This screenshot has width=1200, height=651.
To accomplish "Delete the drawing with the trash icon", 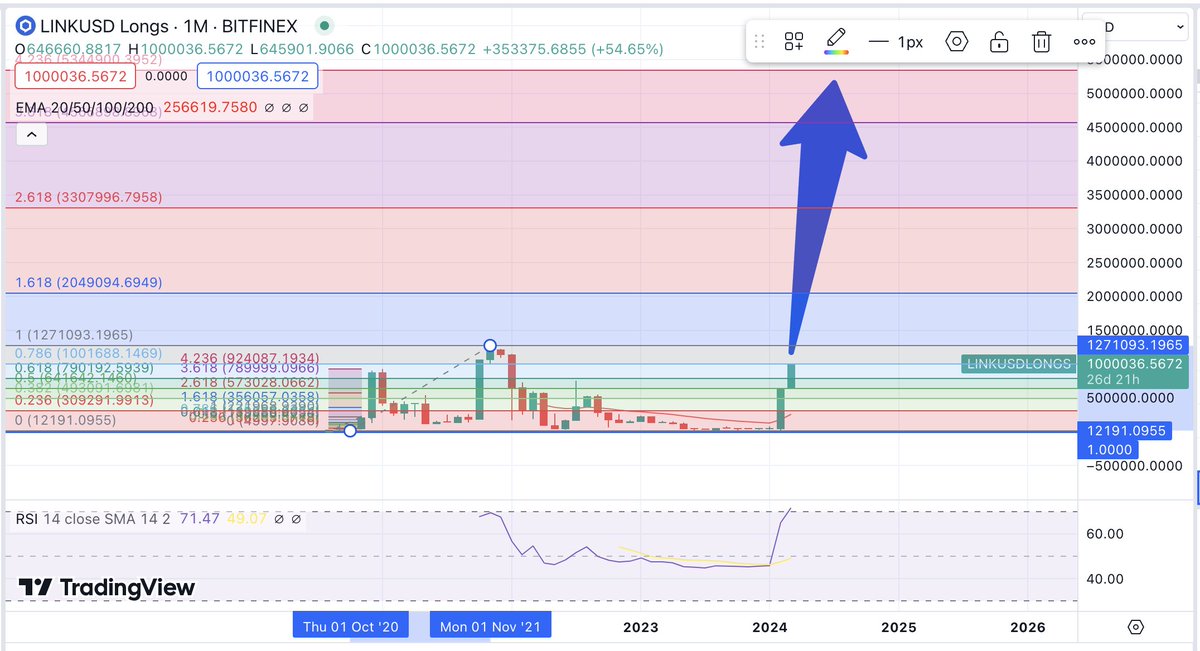I will coord(1041,41).
